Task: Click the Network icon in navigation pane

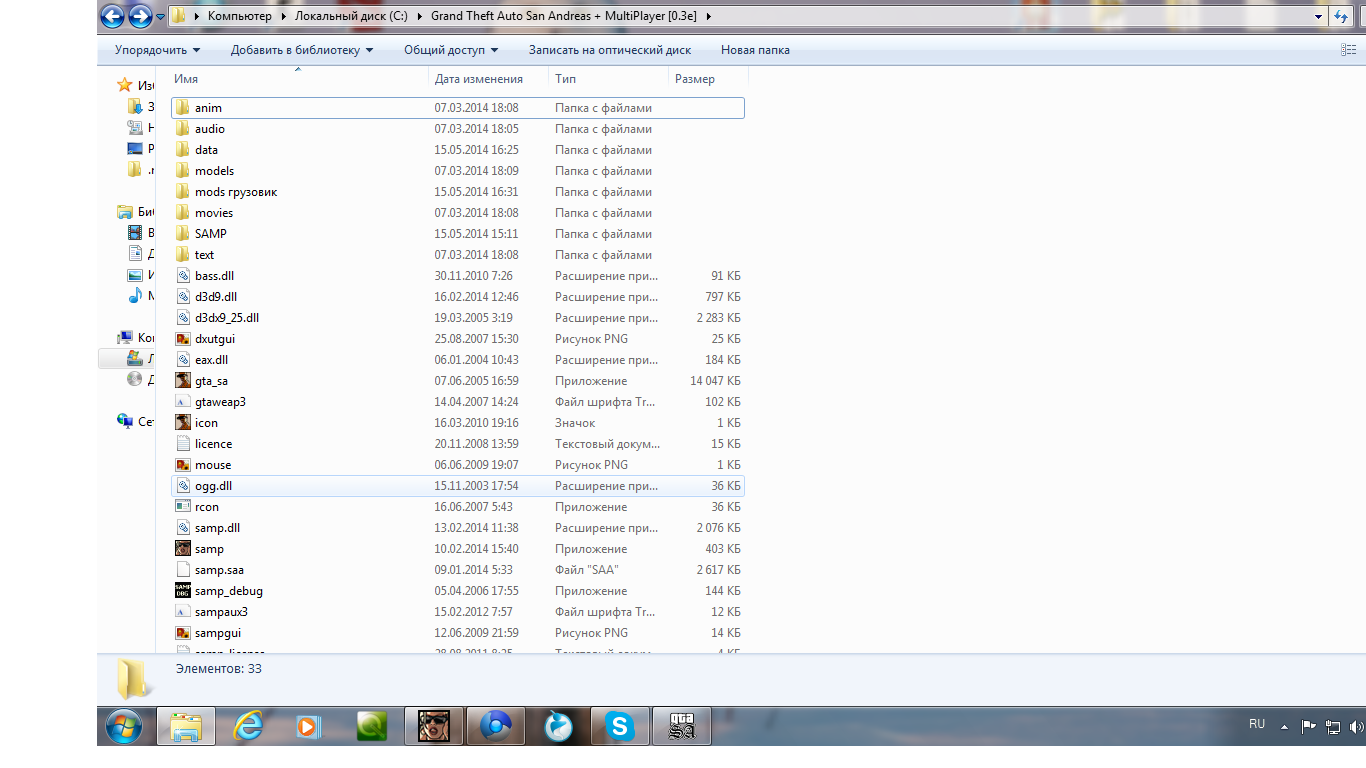Action: 125,422
